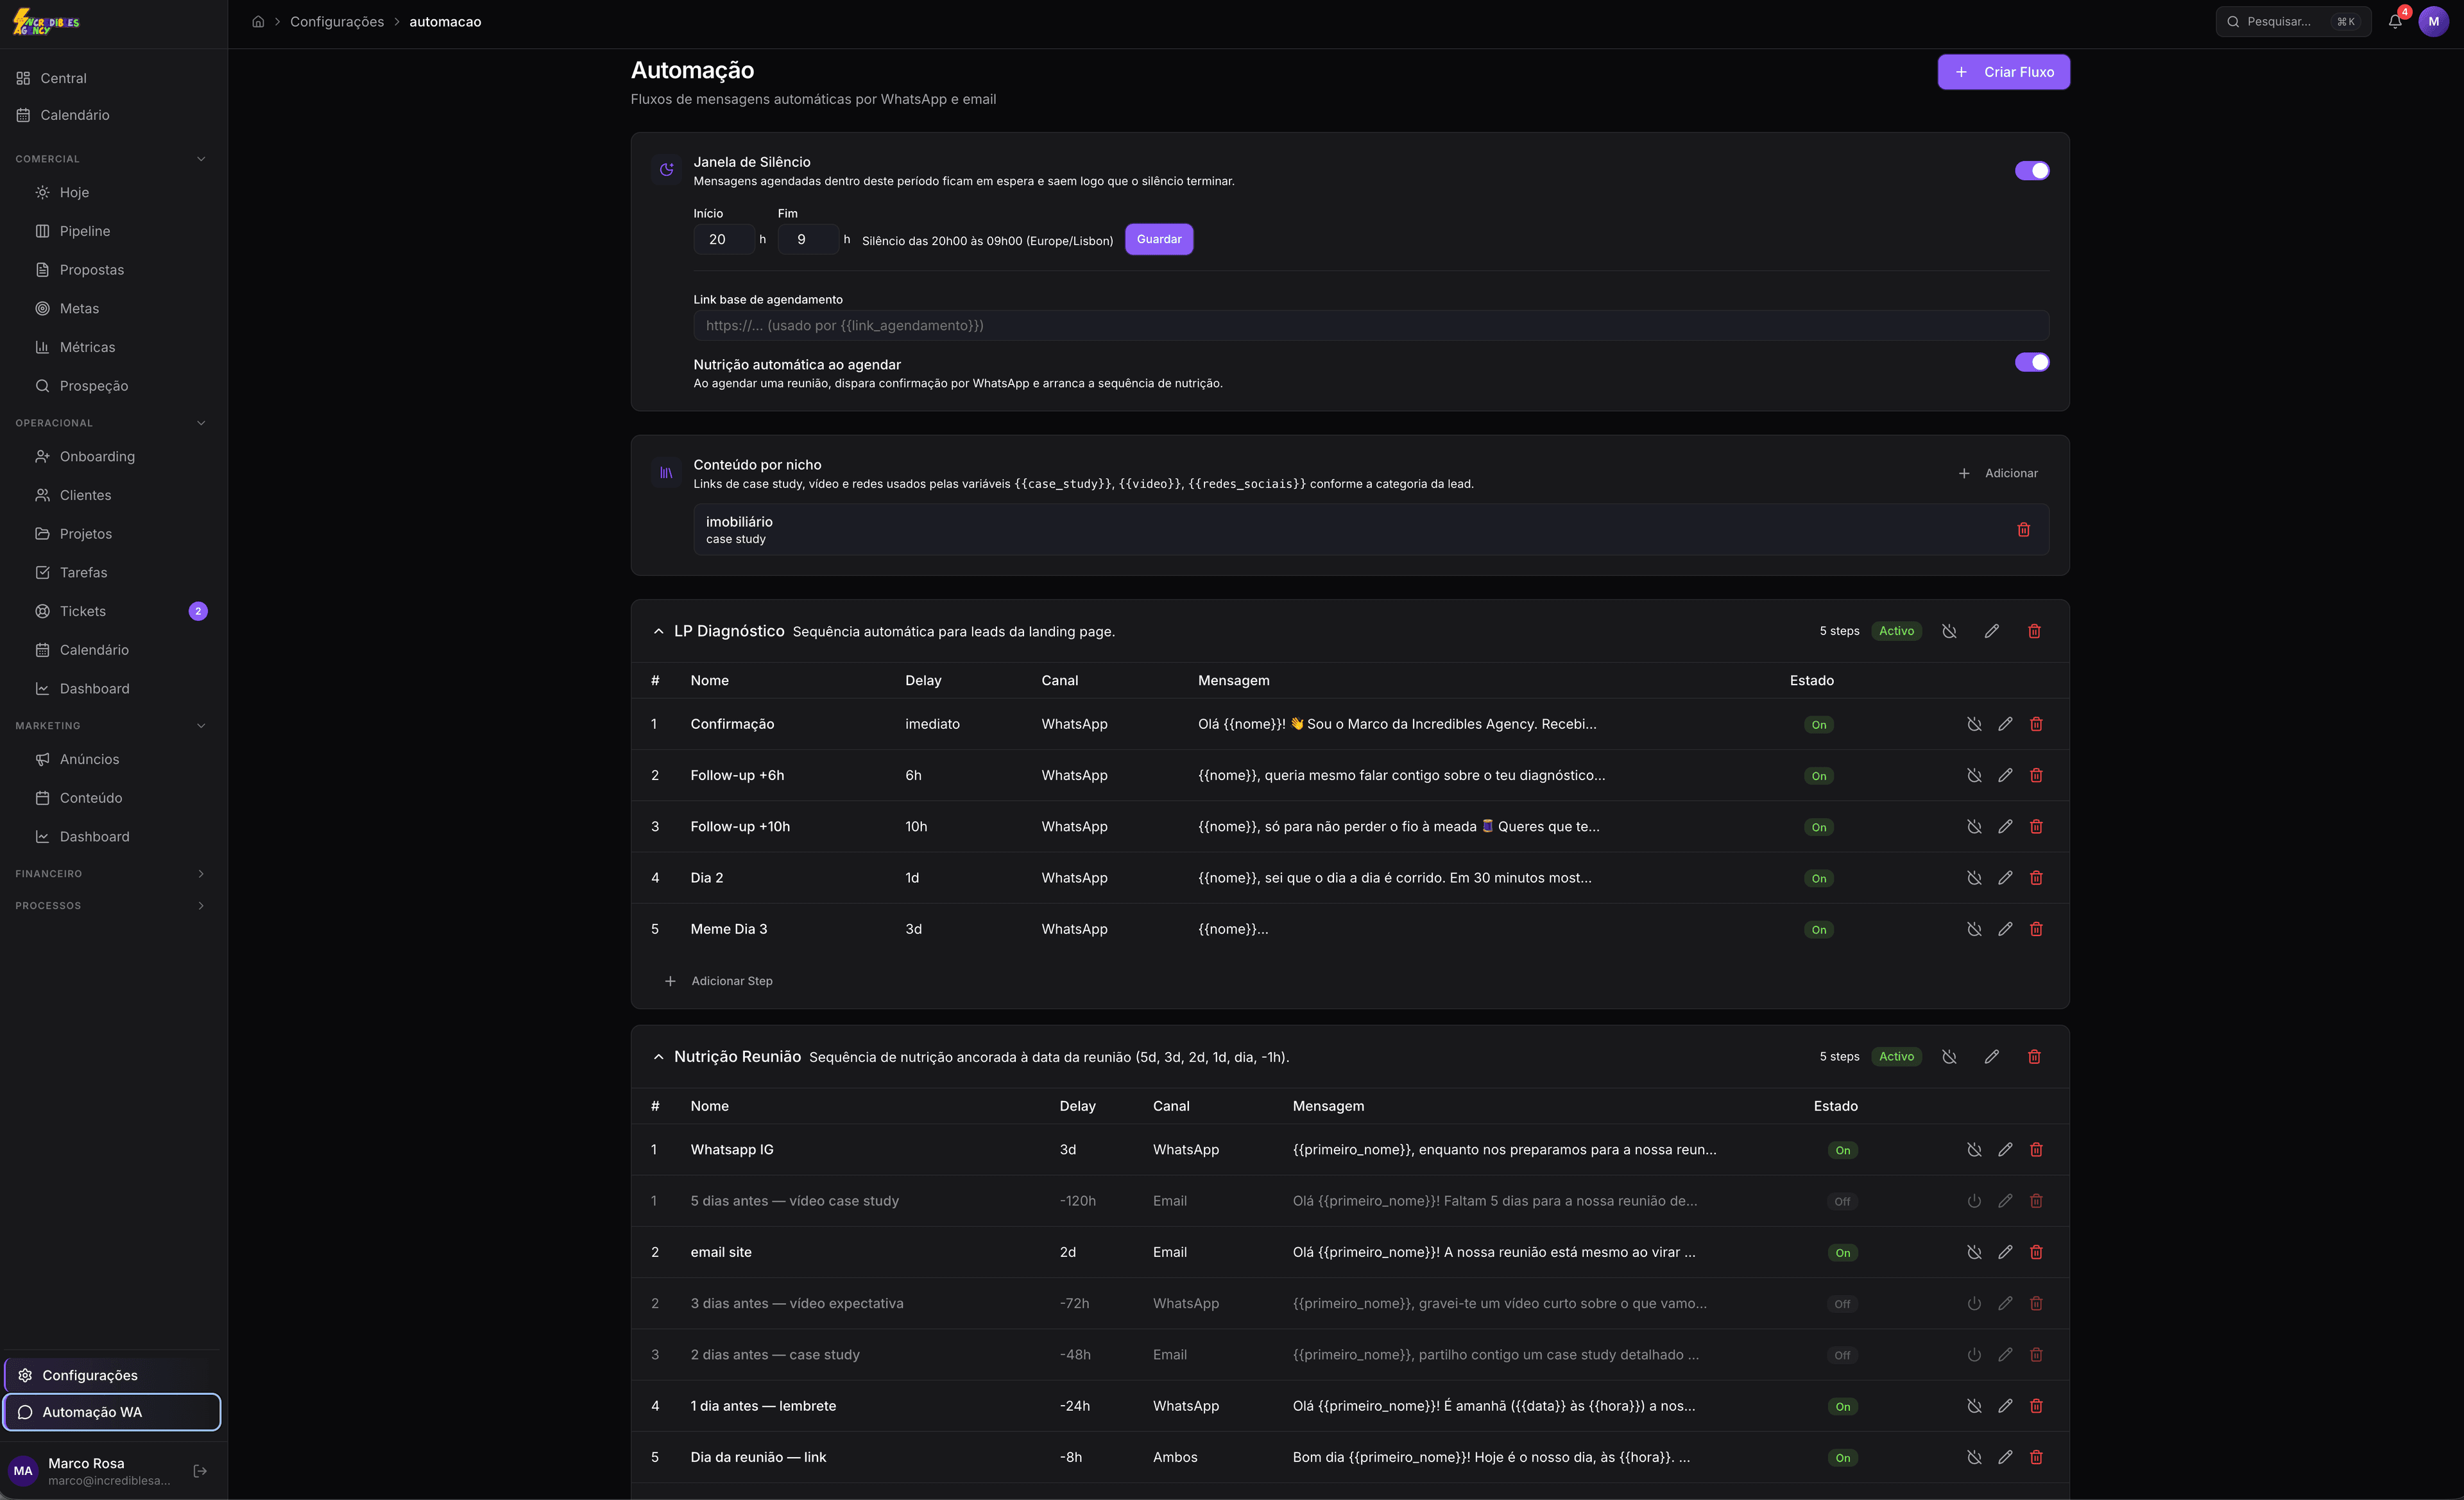Click the Criar Fluxo button
This screenshot has height=1500, width=2464.
pos(2003,72)
